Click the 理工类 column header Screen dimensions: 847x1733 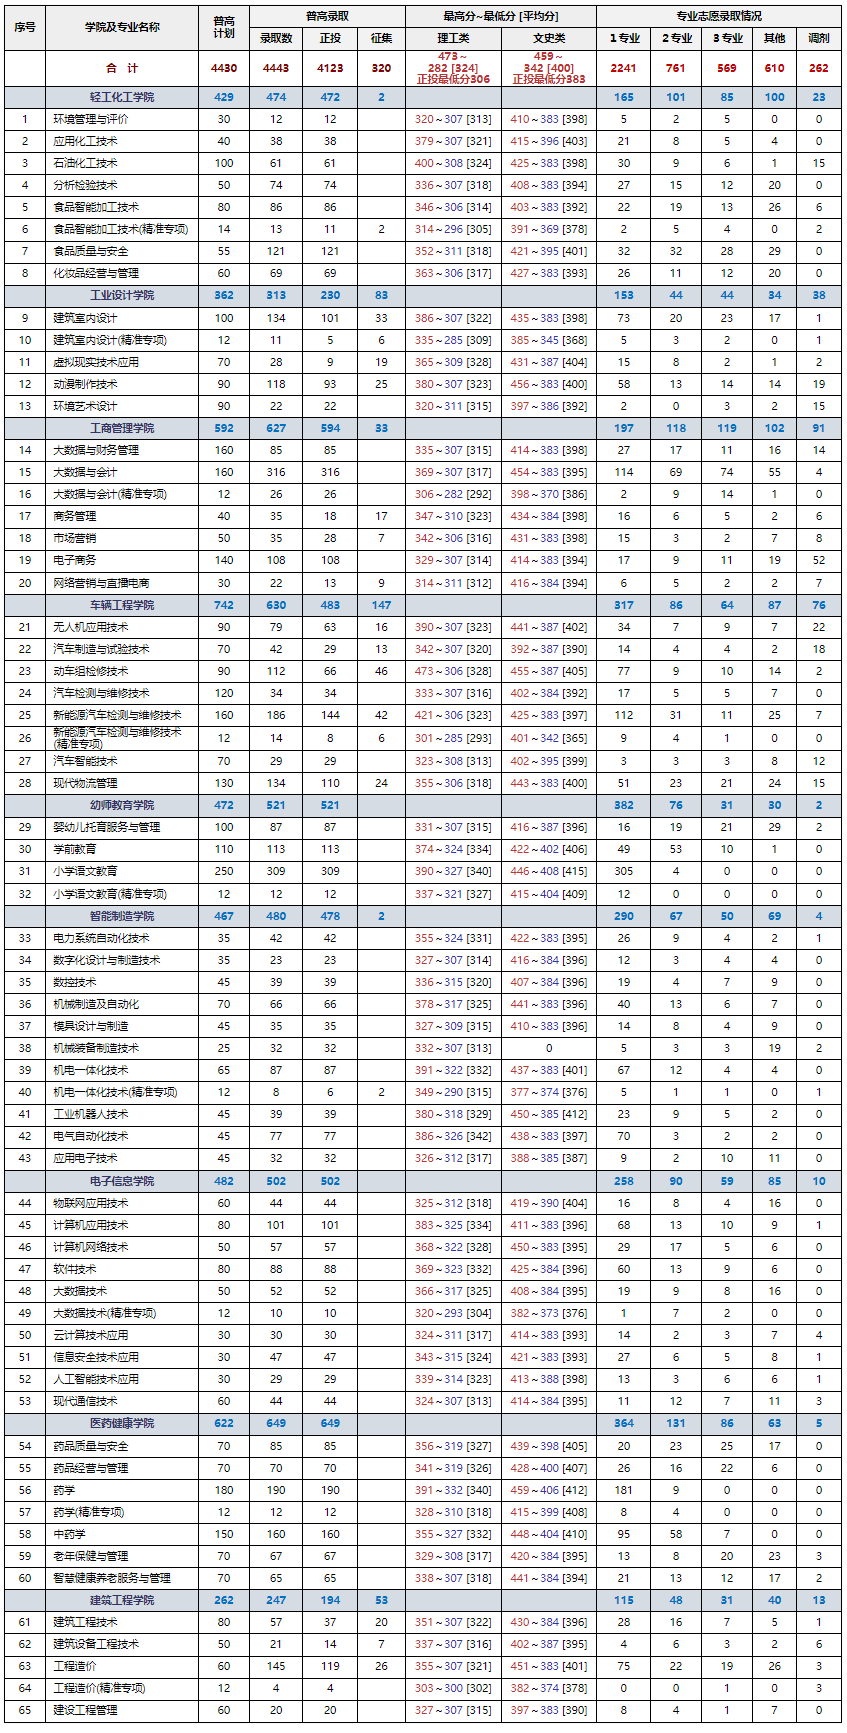[x=453, y=38]
